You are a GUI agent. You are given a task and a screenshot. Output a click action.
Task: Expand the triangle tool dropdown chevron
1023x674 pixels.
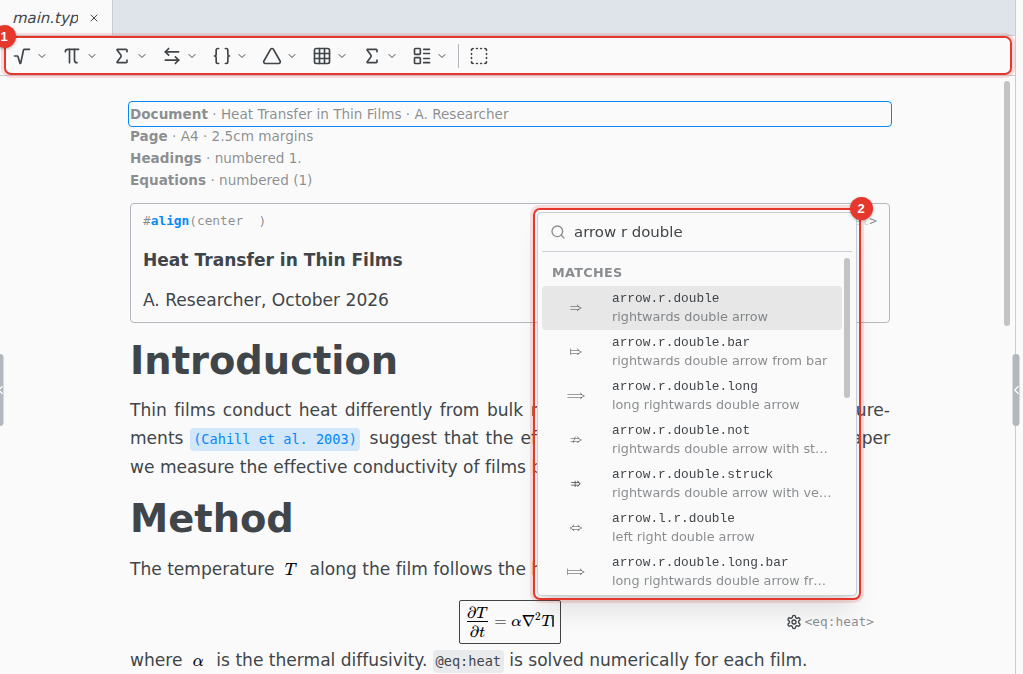pyautogui.click(x=292, y=56)
